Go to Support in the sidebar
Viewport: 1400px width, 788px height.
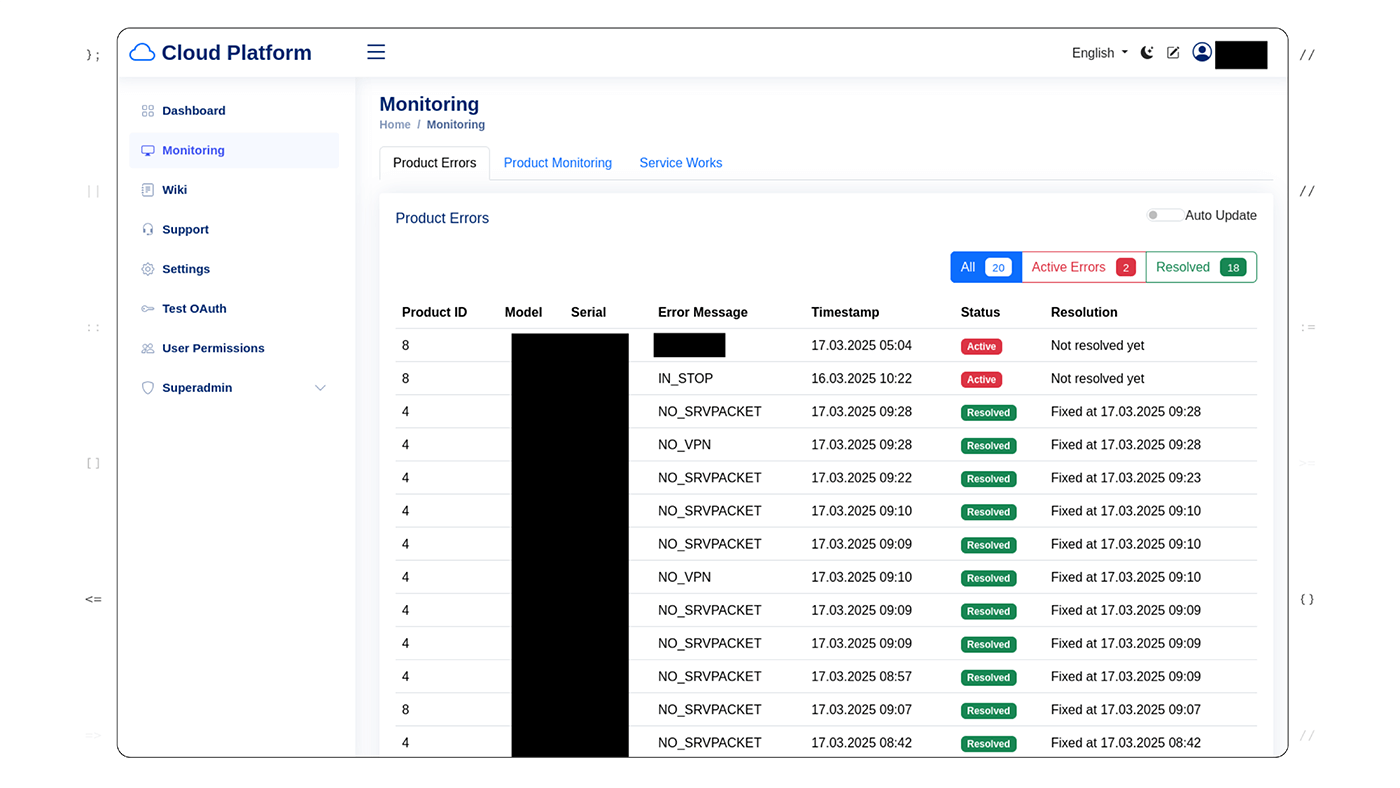point(185,230)
